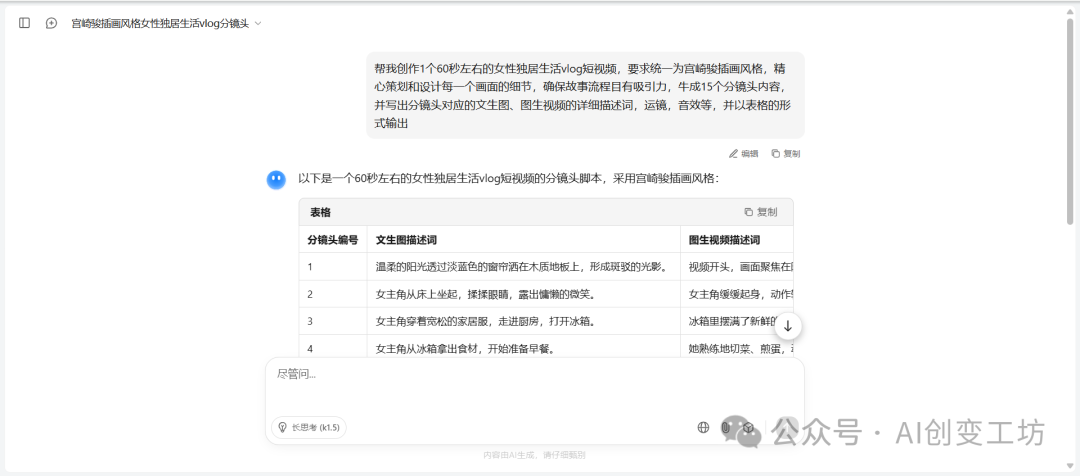The image size is (1080, 476).
Task: Click the 表格 label in the table header
Action: (320, 212)
